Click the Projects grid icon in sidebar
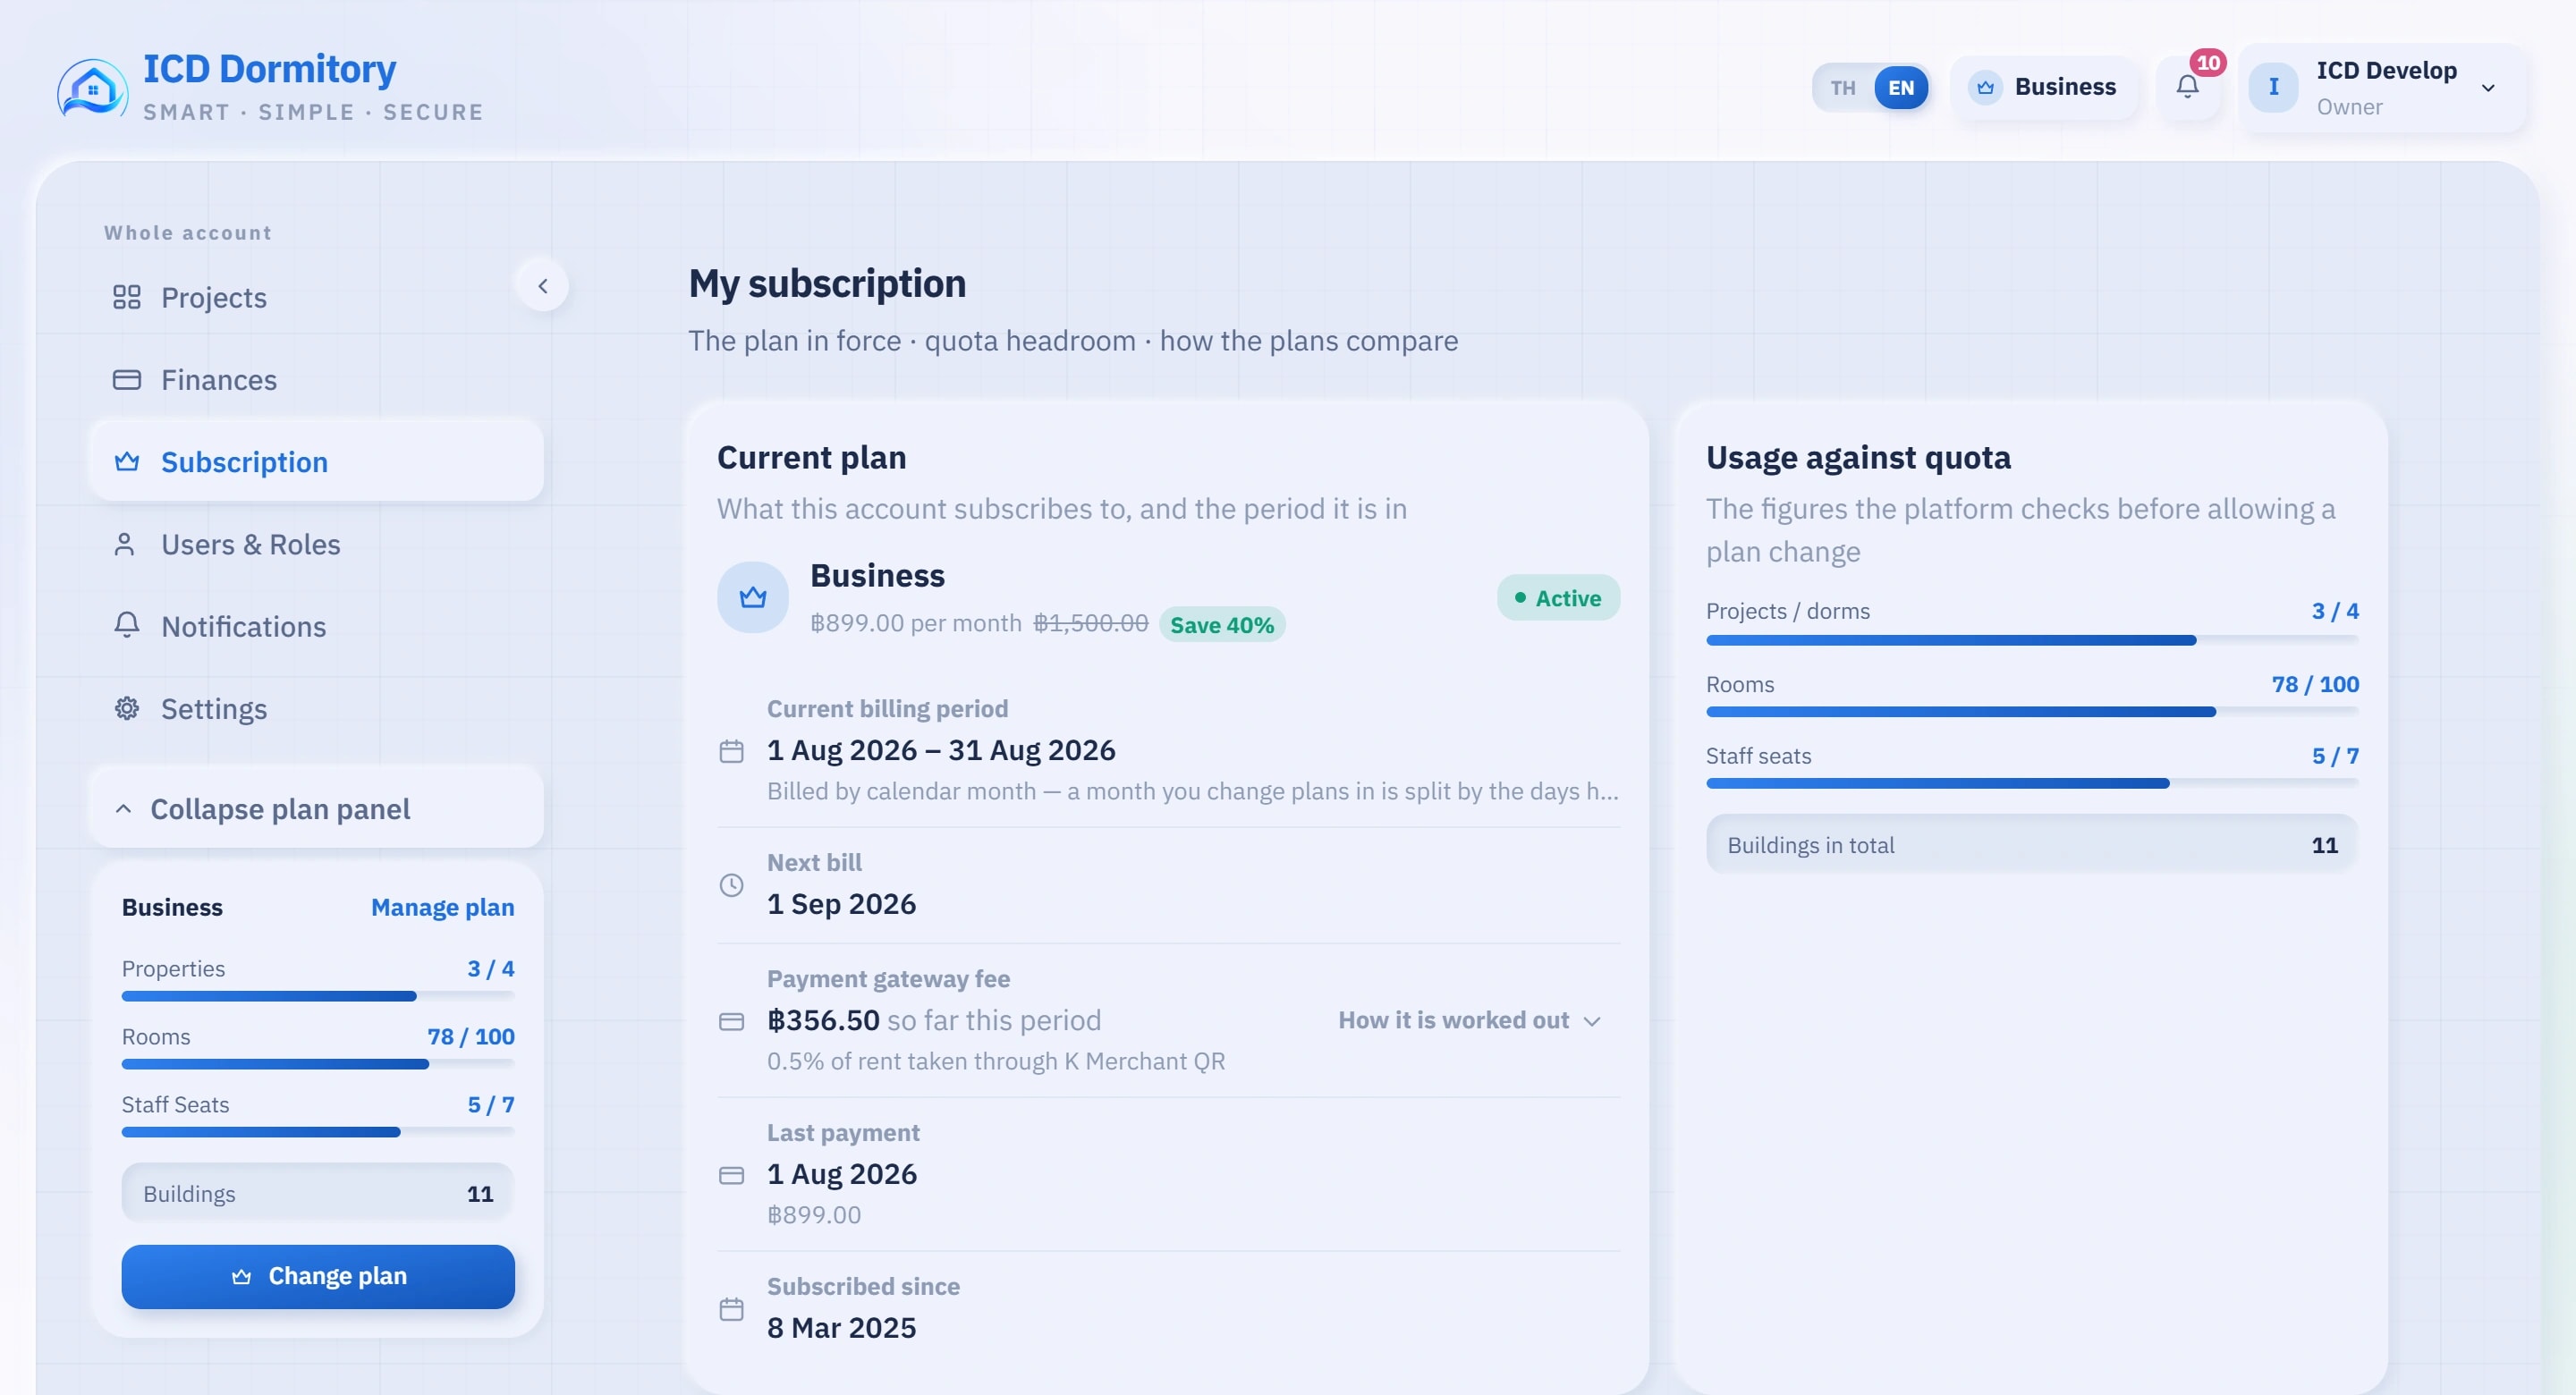The image size is (2576, 1395). coord(127,297)
